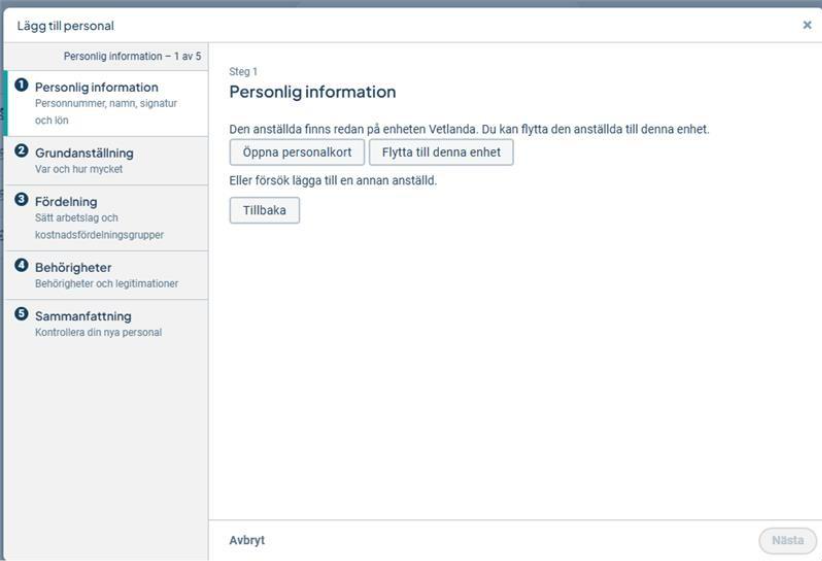
Task: Cancel the wizard with Avbryt
Action: [x=247, y=540]
